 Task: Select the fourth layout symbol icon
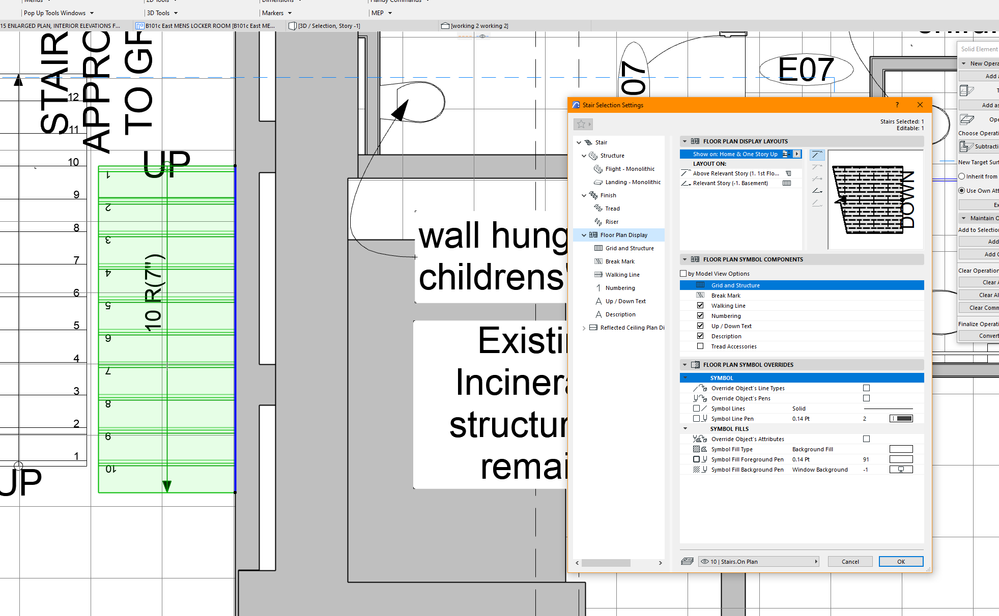tap(816, 191)
